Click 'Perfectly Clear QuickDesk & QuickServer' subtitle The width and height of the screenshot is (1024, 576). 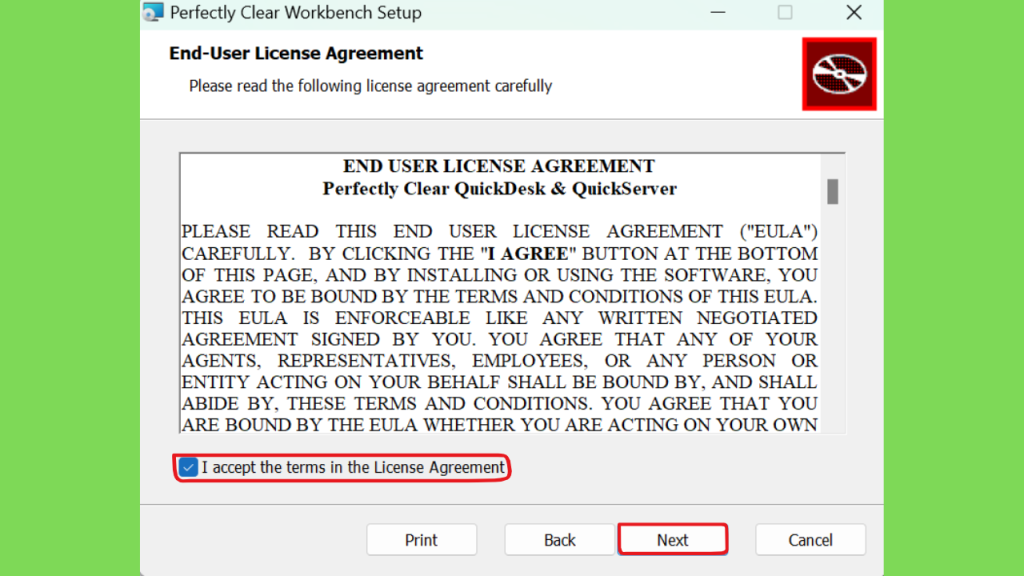click(500, 189)
